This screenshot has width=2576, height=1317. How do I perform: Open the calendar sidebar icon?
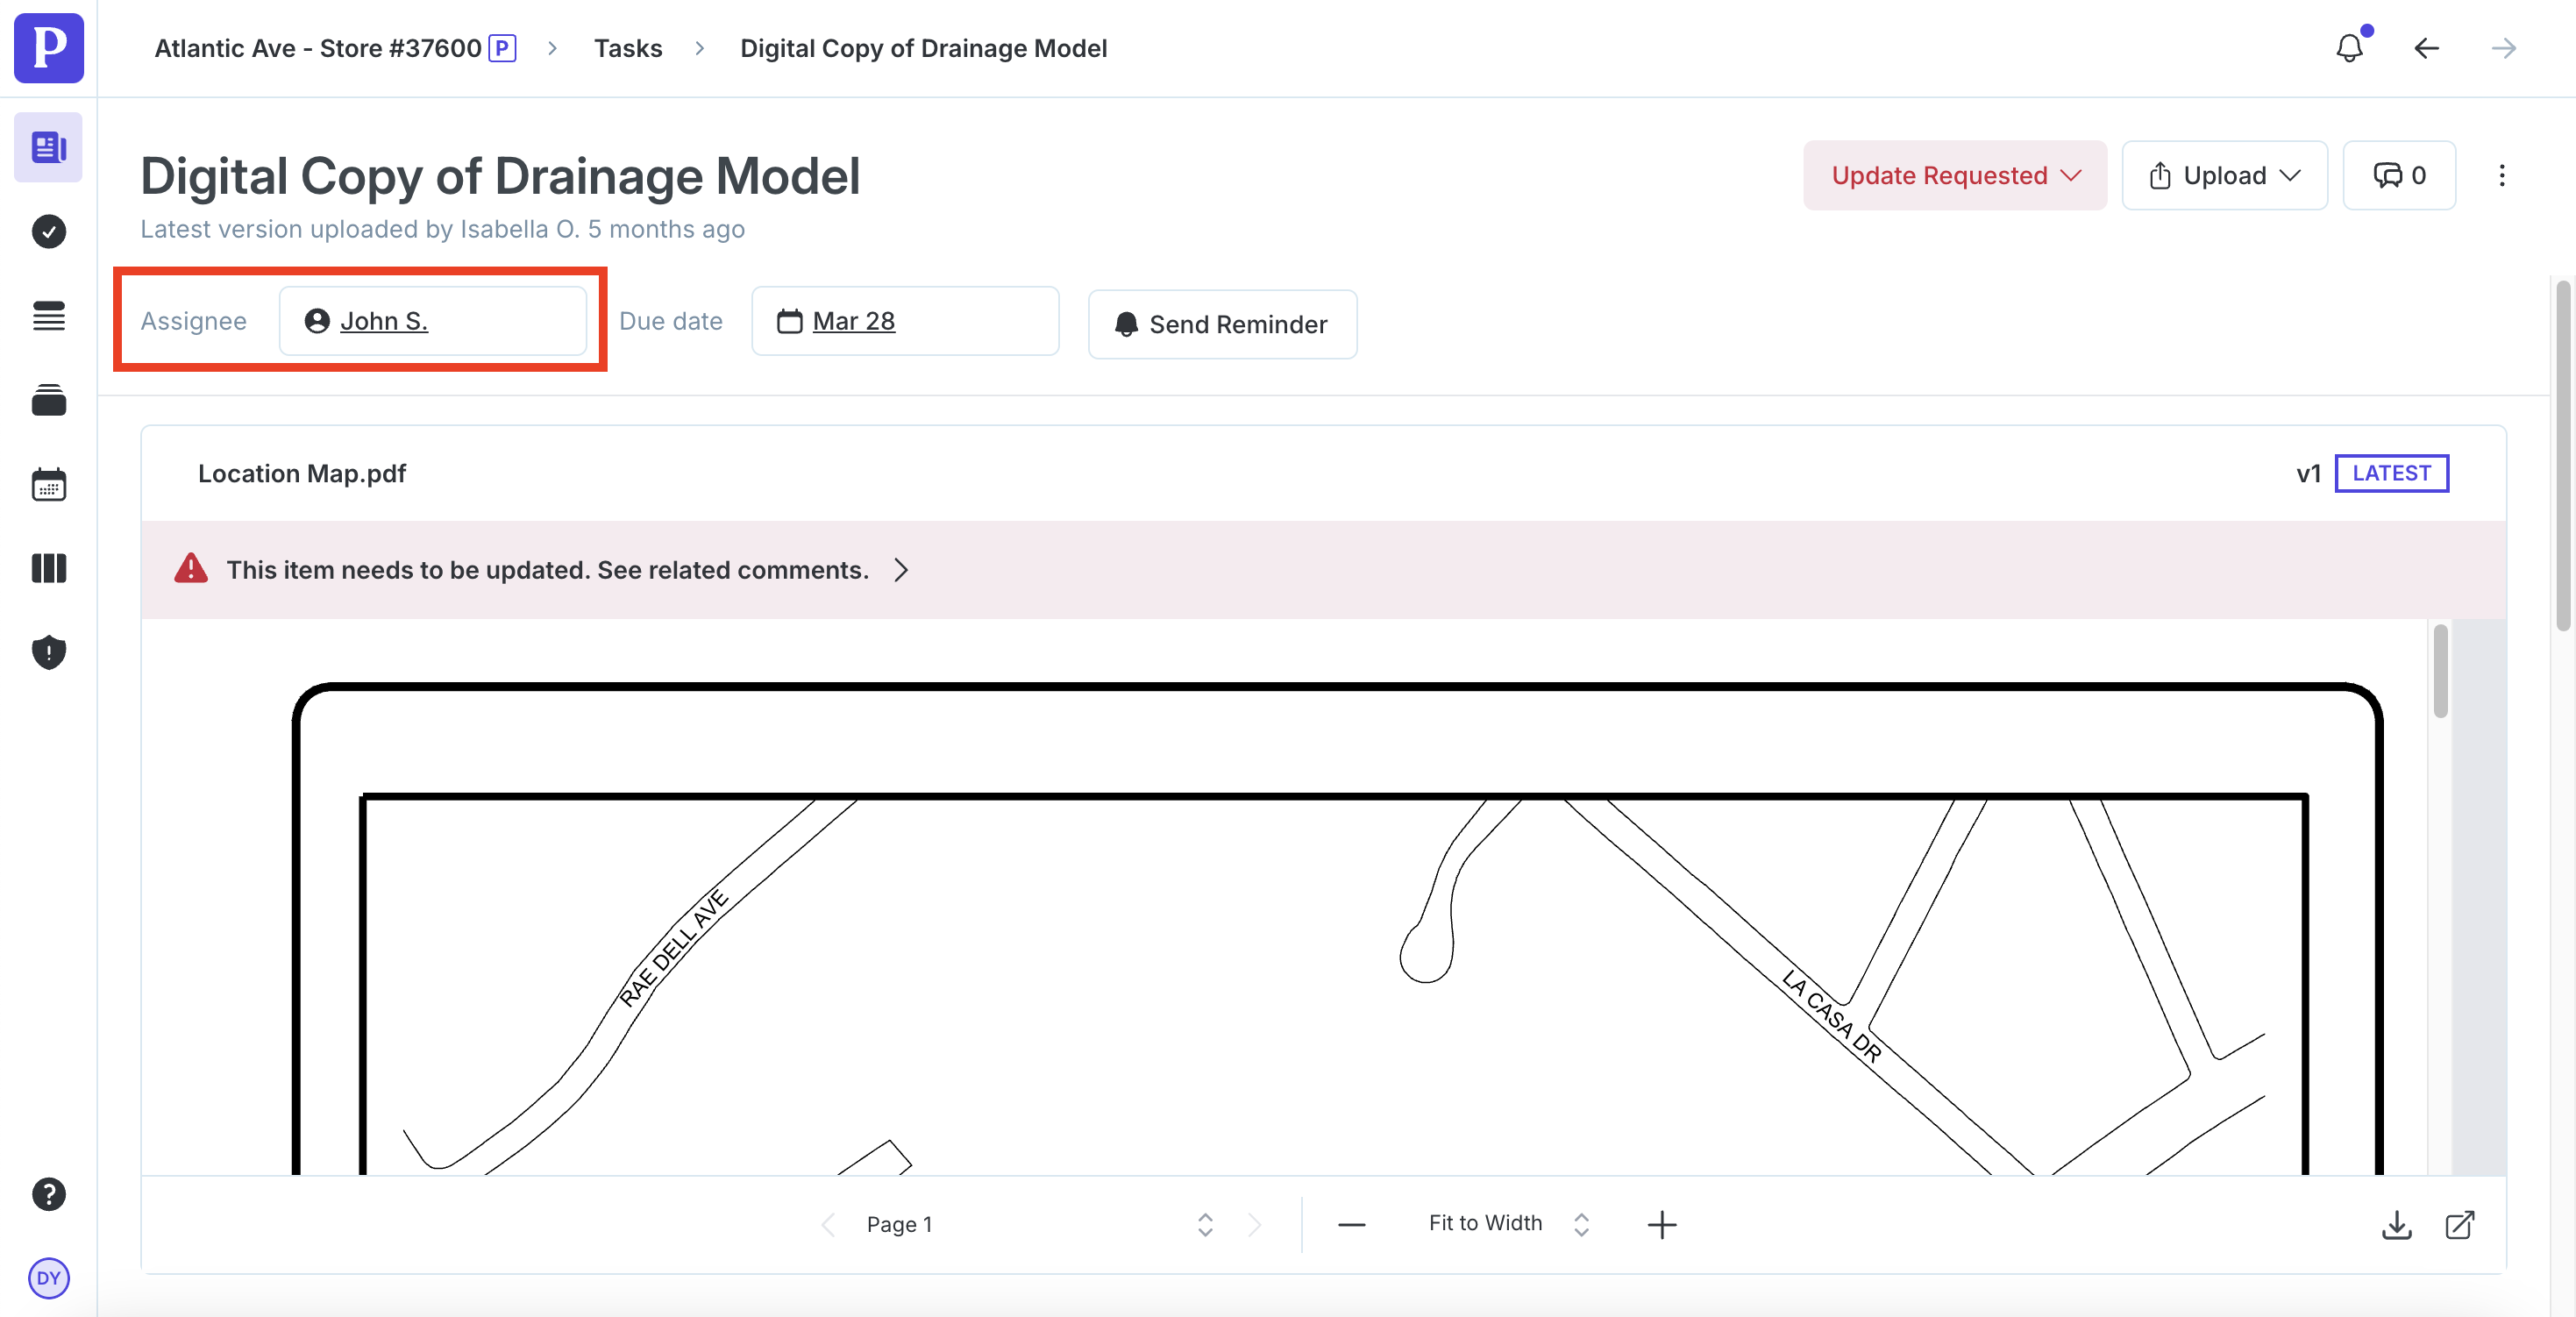48,485
